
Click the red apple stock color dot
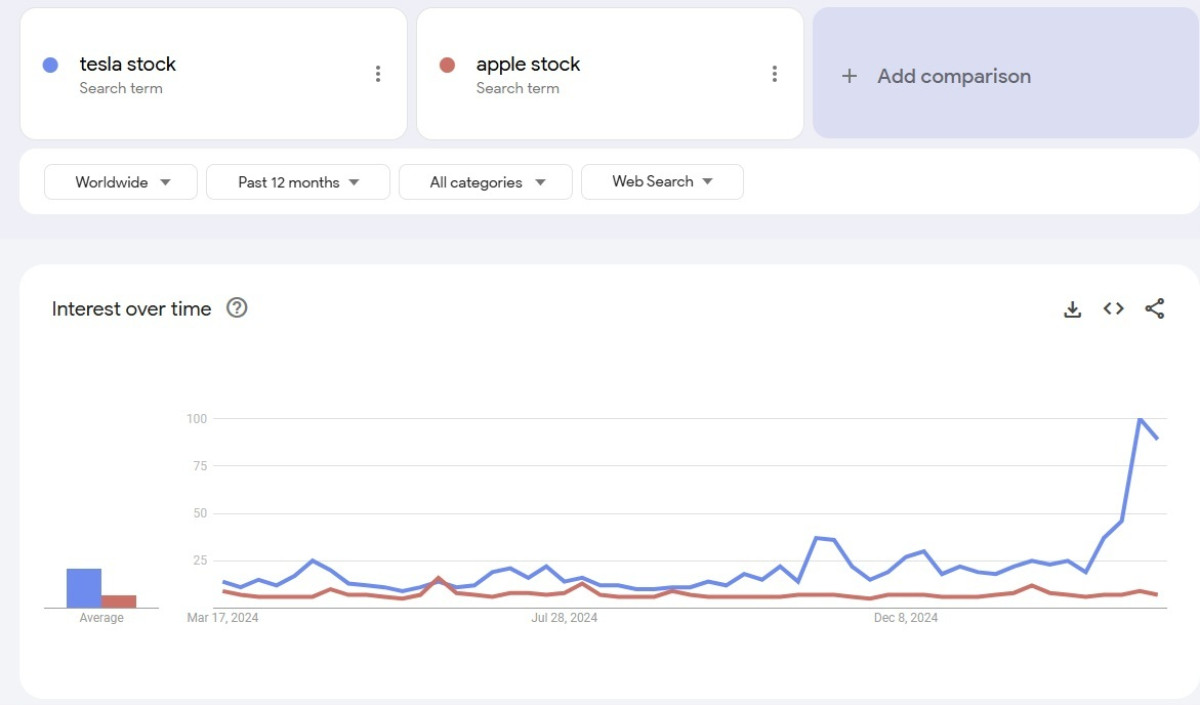[447, 65]
